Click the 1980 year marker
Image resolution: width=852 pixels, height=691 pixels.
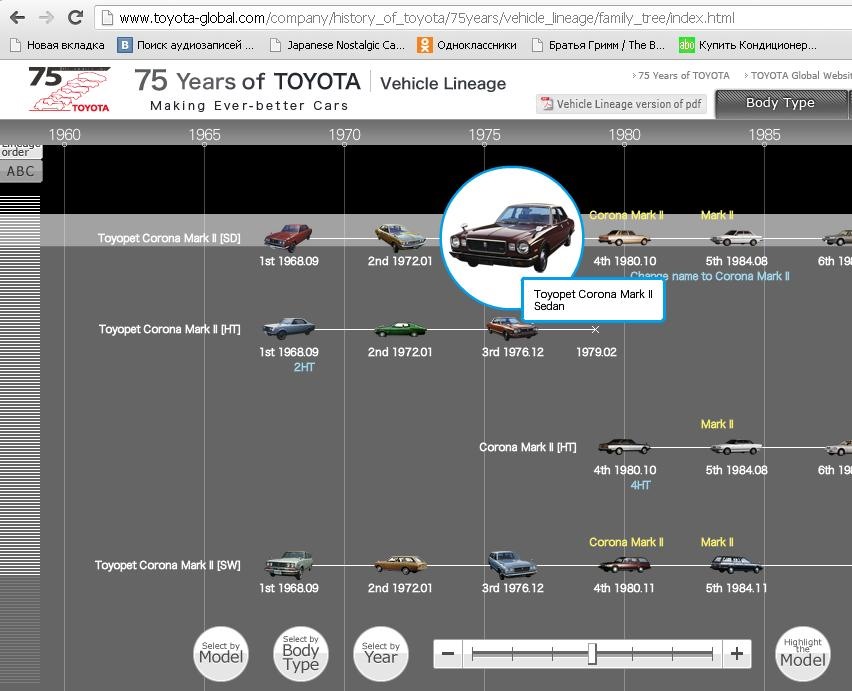click(x=624, y=135)
